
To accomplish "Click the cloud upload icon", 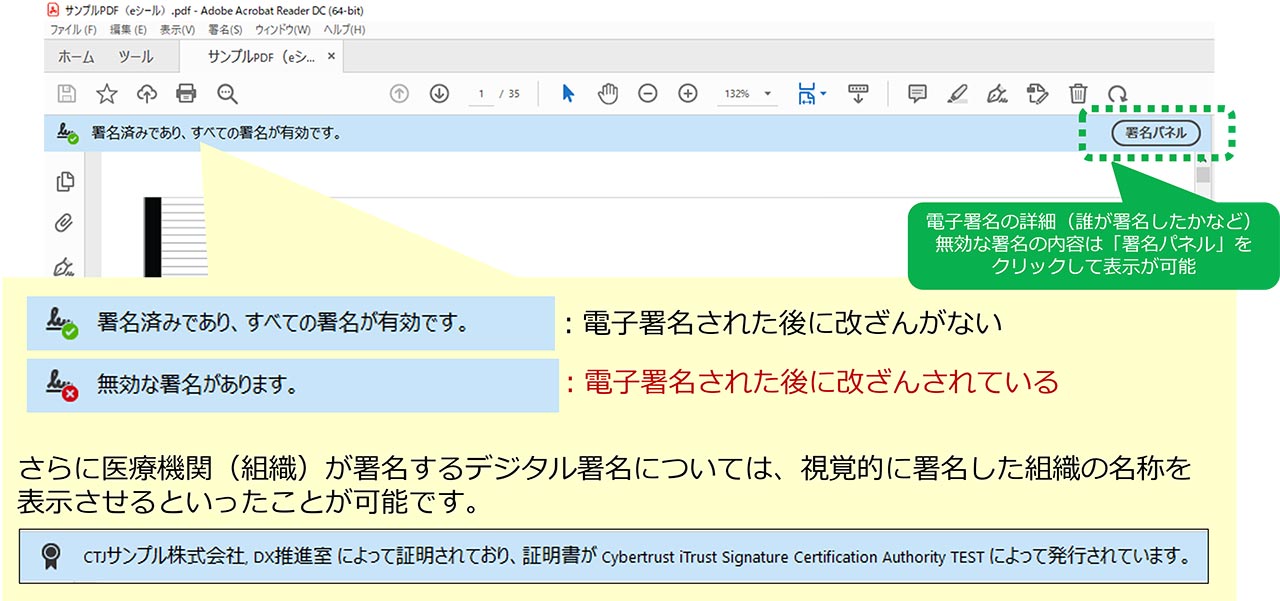I will 147,94.
